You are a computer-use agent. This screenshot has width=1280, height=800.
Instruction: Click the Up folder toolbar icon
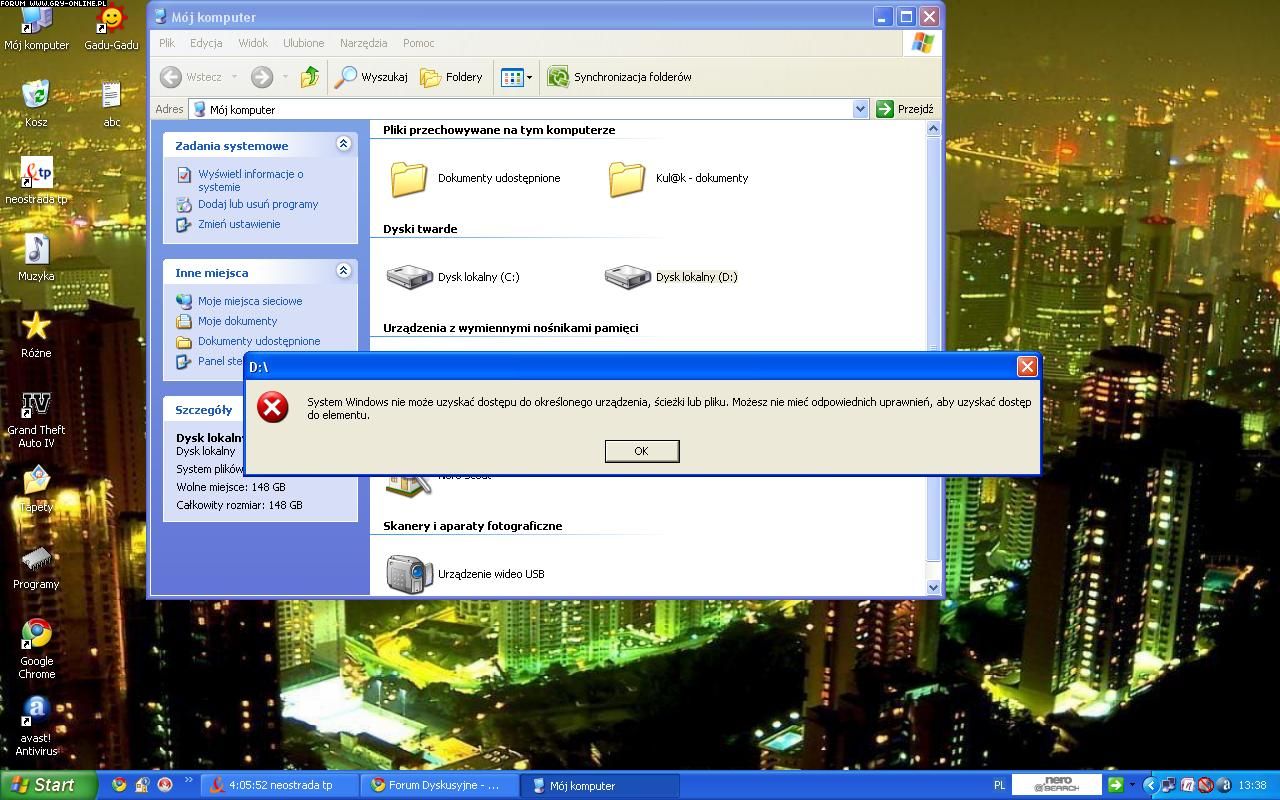[x=310, y=77]
